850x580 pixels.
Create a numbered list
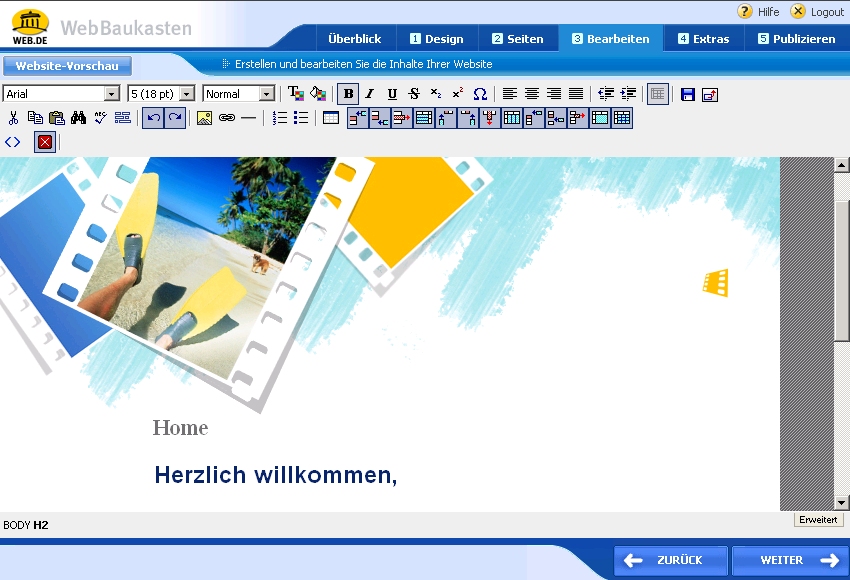point(280,118)
